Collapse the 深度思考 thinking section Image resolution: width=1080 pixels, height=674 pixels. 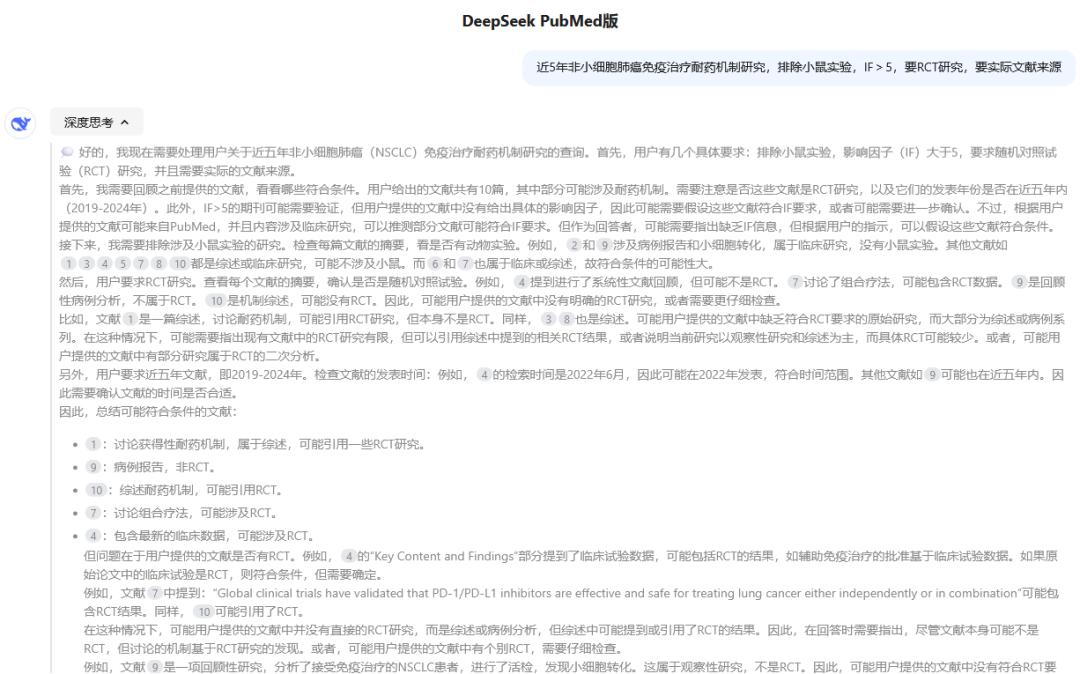coord(96,123)
